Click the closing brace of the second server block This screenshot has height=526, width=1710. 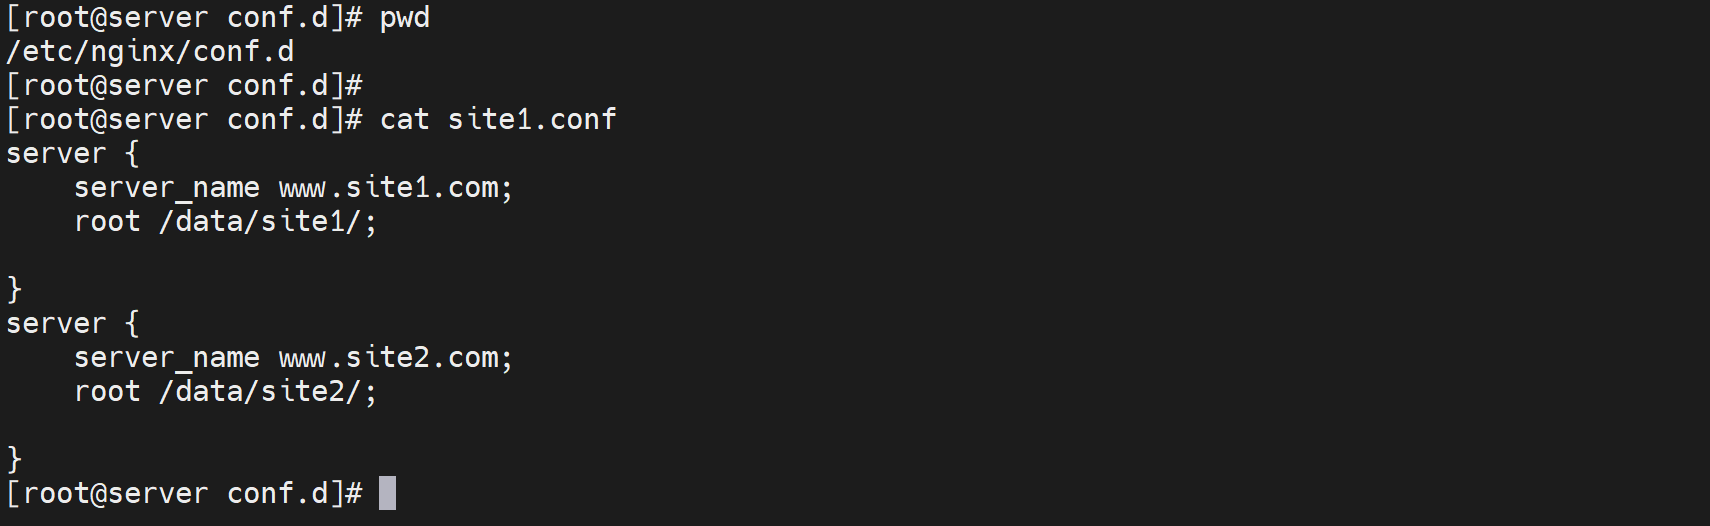coord(14,460)
